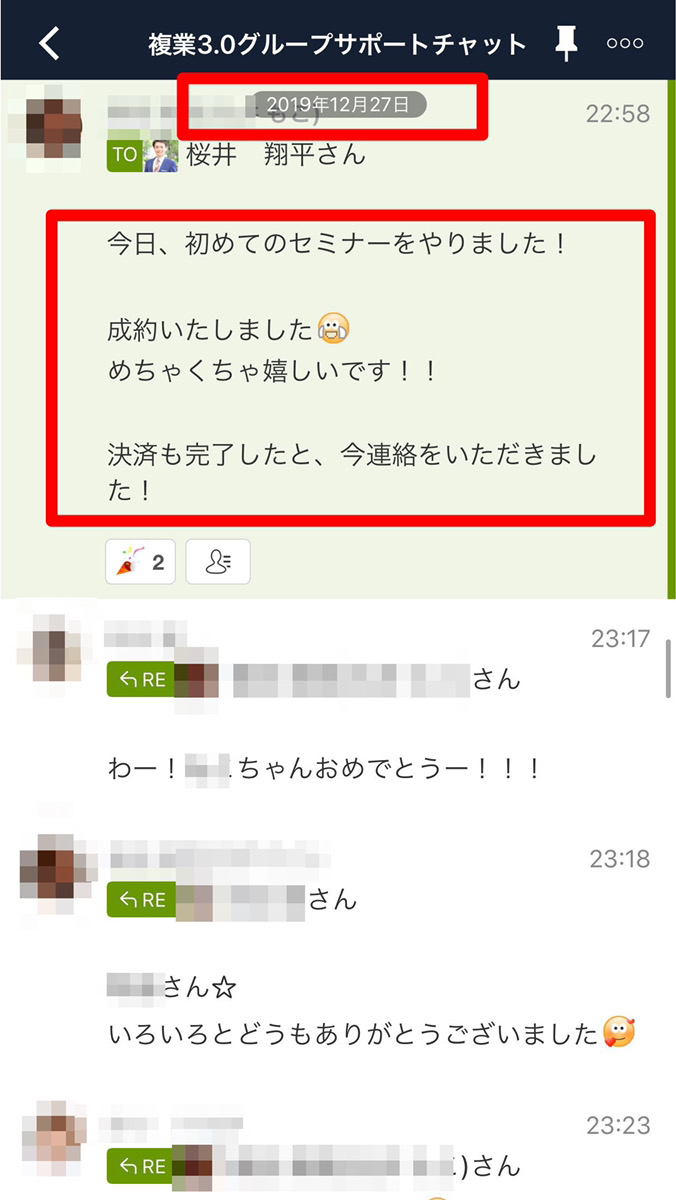676x1200 pixels.
Task: Open the pin icon in the header
Action: pyautogui.click(x=566, y=43)
